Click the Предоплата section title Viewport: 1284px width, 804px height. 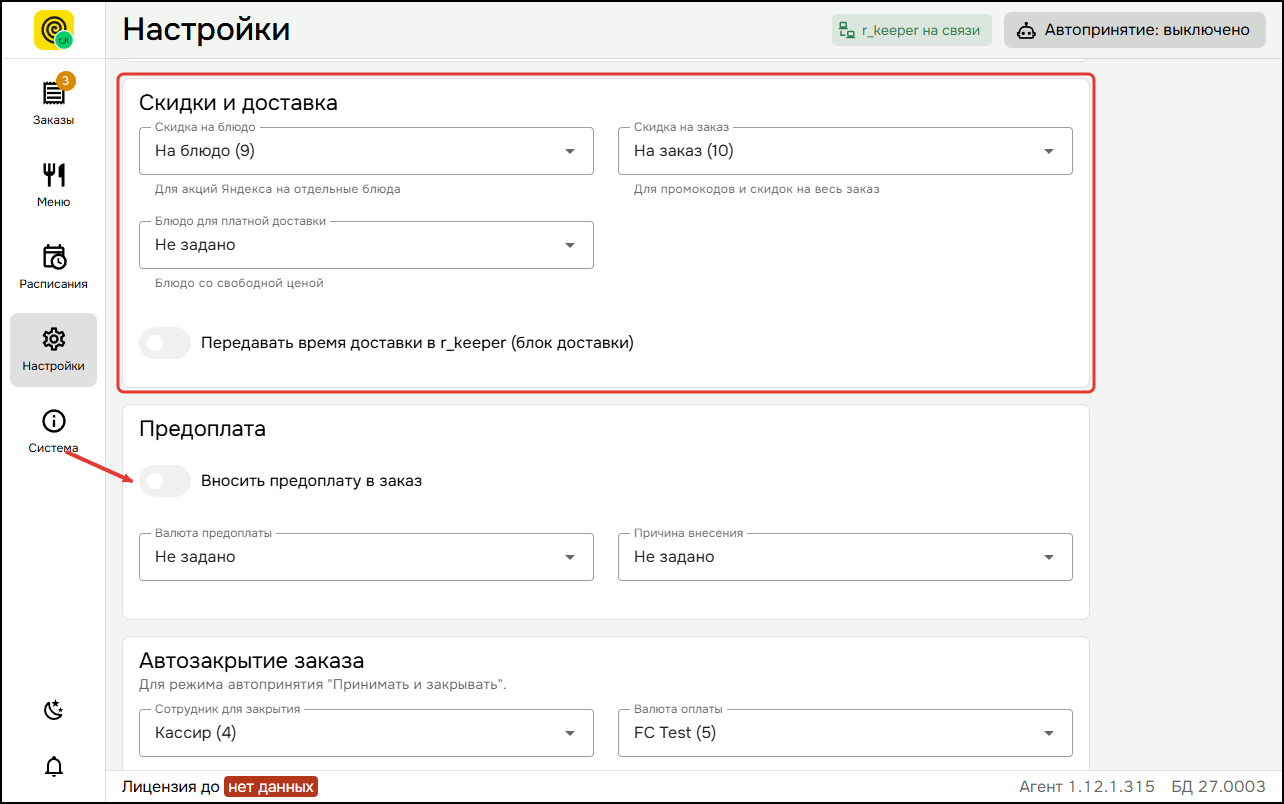point(203,429)
